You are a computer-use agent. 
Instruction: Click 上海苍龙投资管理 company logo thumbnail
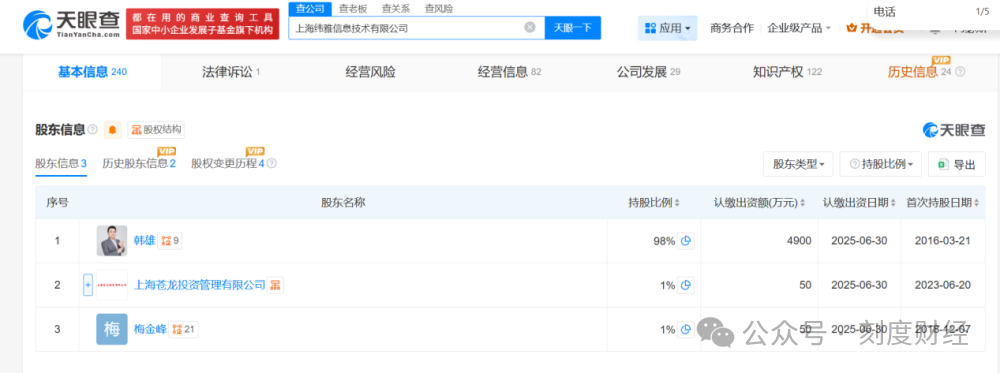(112, 285)
